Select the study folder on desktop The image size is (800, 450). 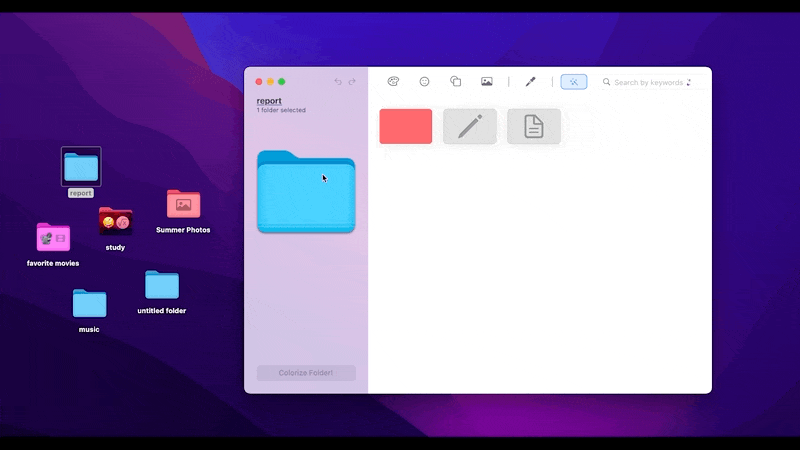116,221
